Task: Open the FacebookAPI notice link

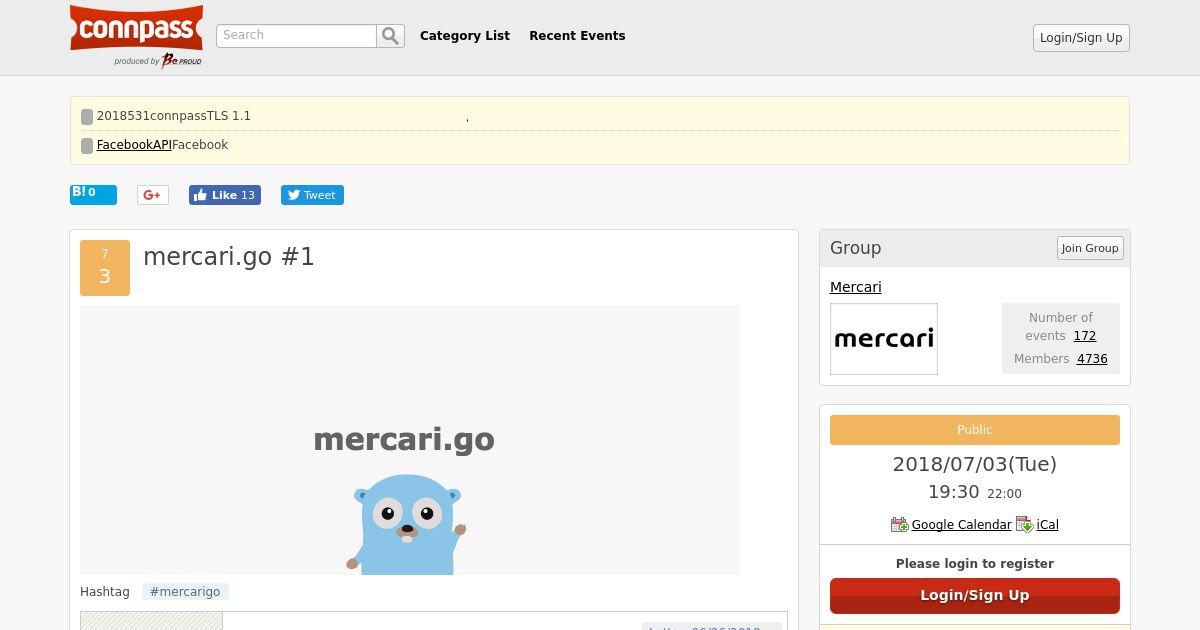Action: [x=134, y=145]
